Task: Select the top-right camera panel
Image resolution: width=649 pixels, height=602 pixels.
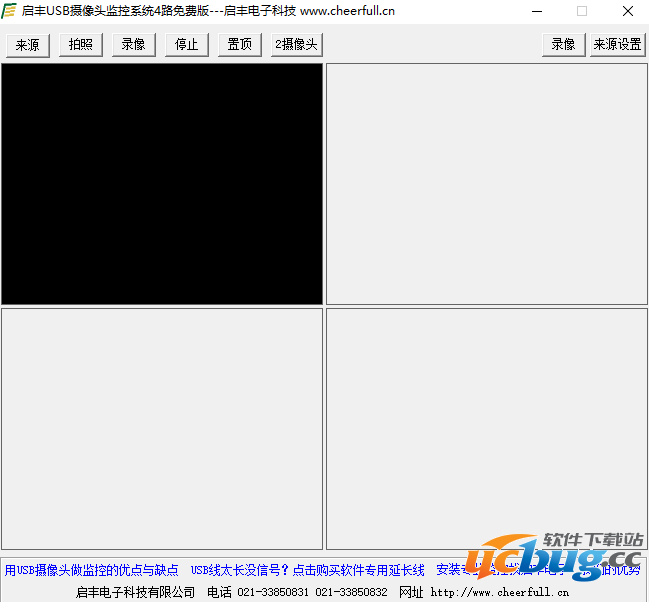Action: pyautogui.click(x=486, y=184)
